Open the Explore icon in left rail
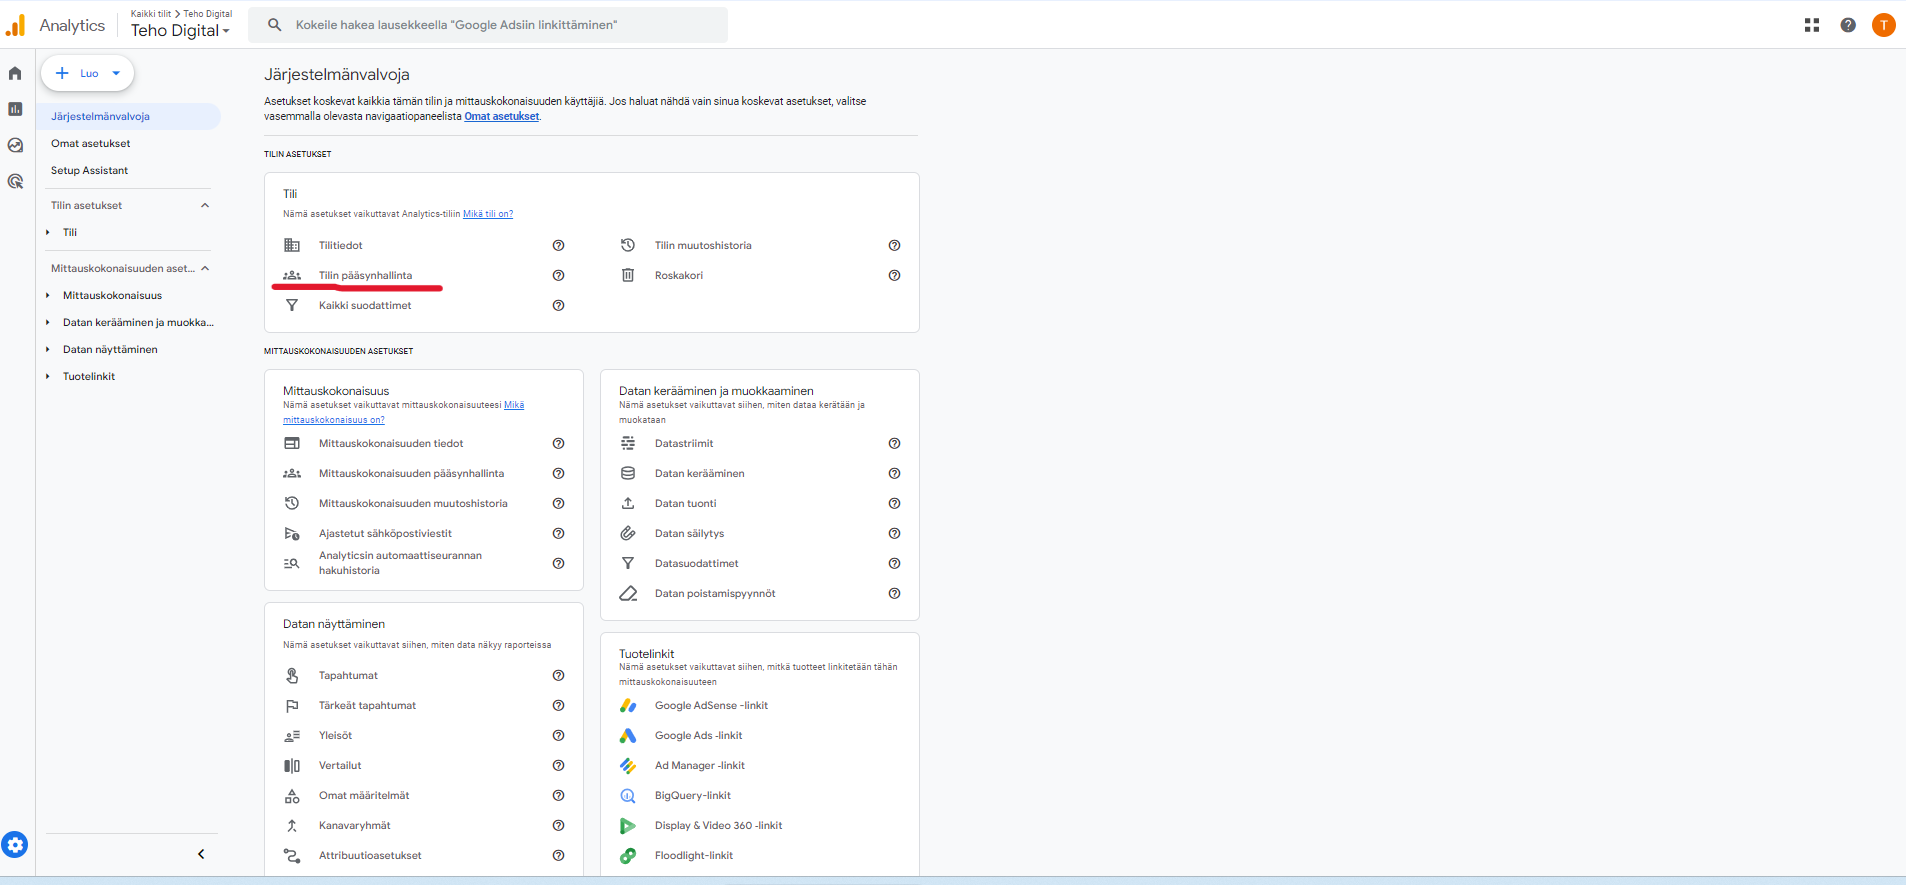 point(15,145)
